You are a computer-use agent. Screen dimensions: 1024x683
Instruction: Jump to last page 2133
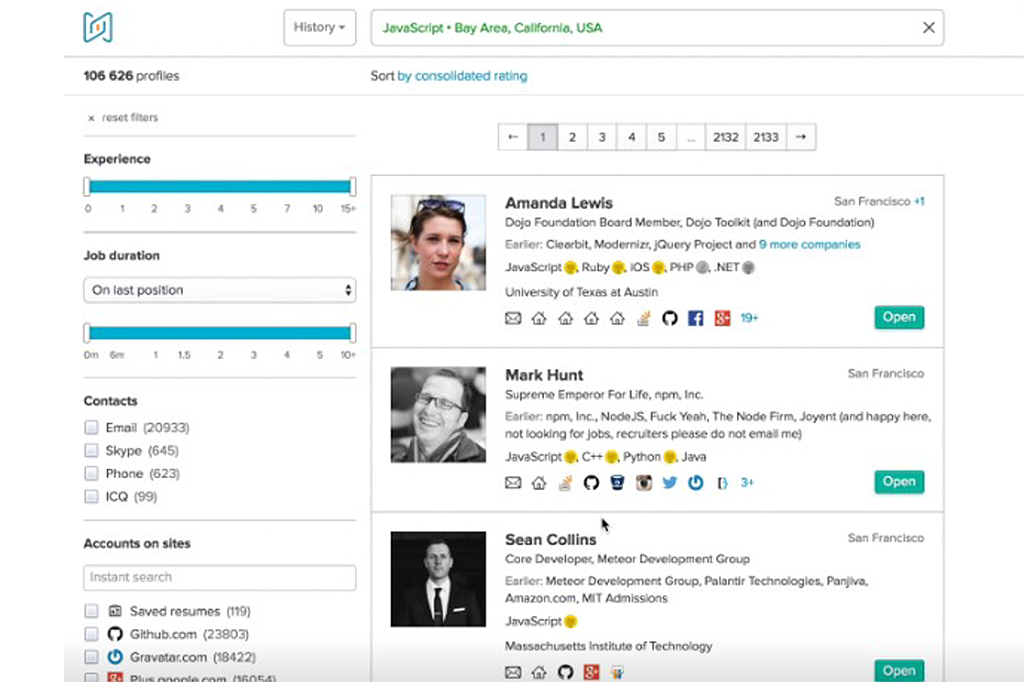coord(765,137)
